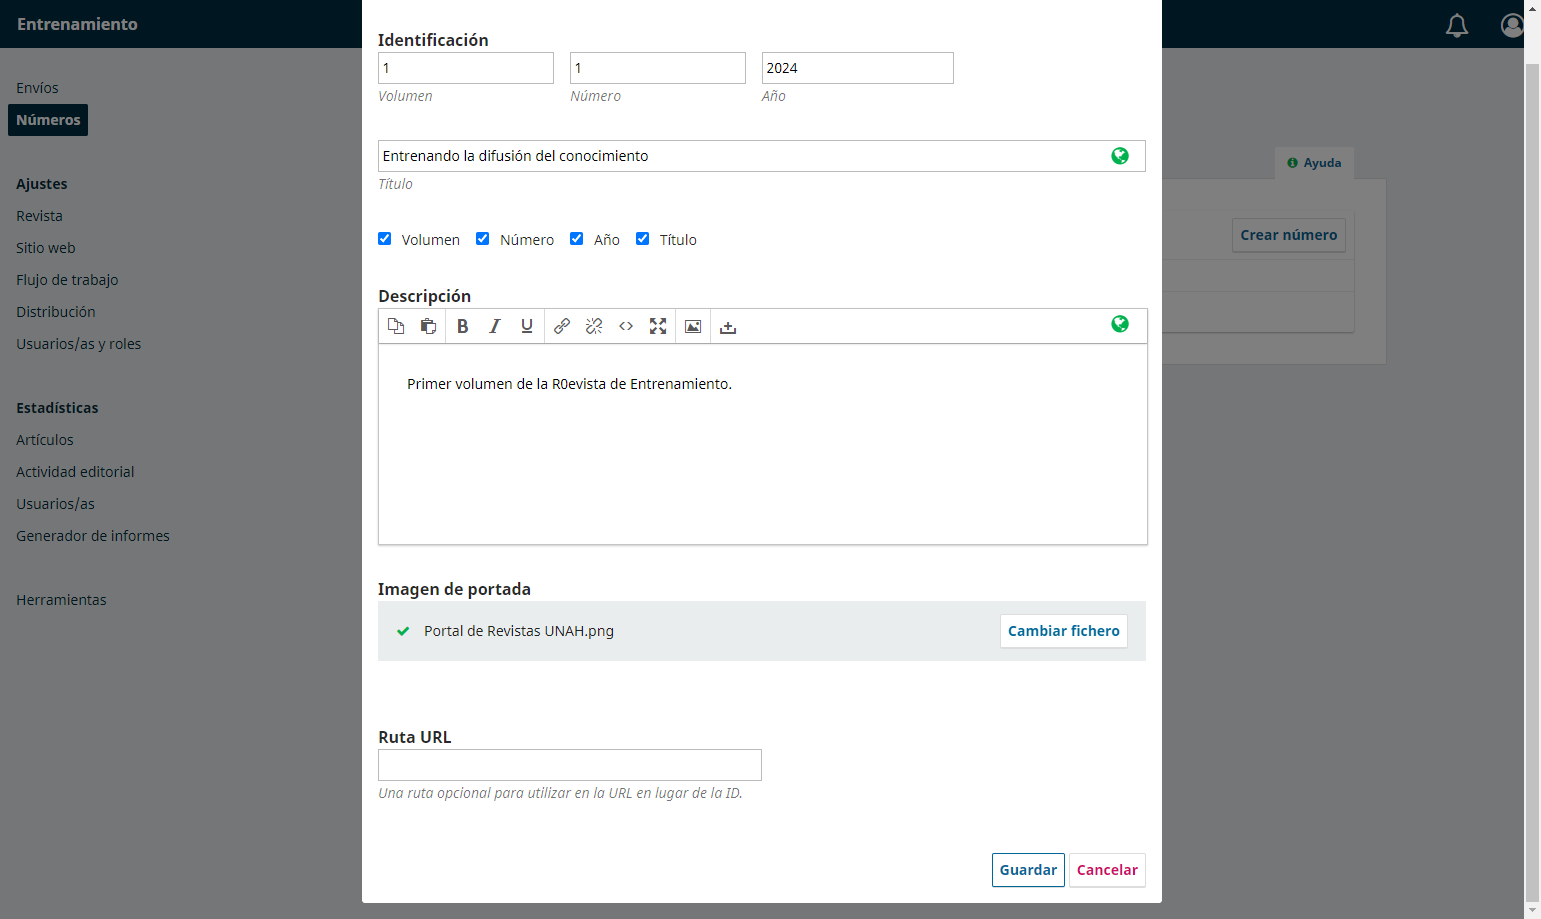Open Sitio web settings
The image size is (1541, 919).
click(46, 248)
